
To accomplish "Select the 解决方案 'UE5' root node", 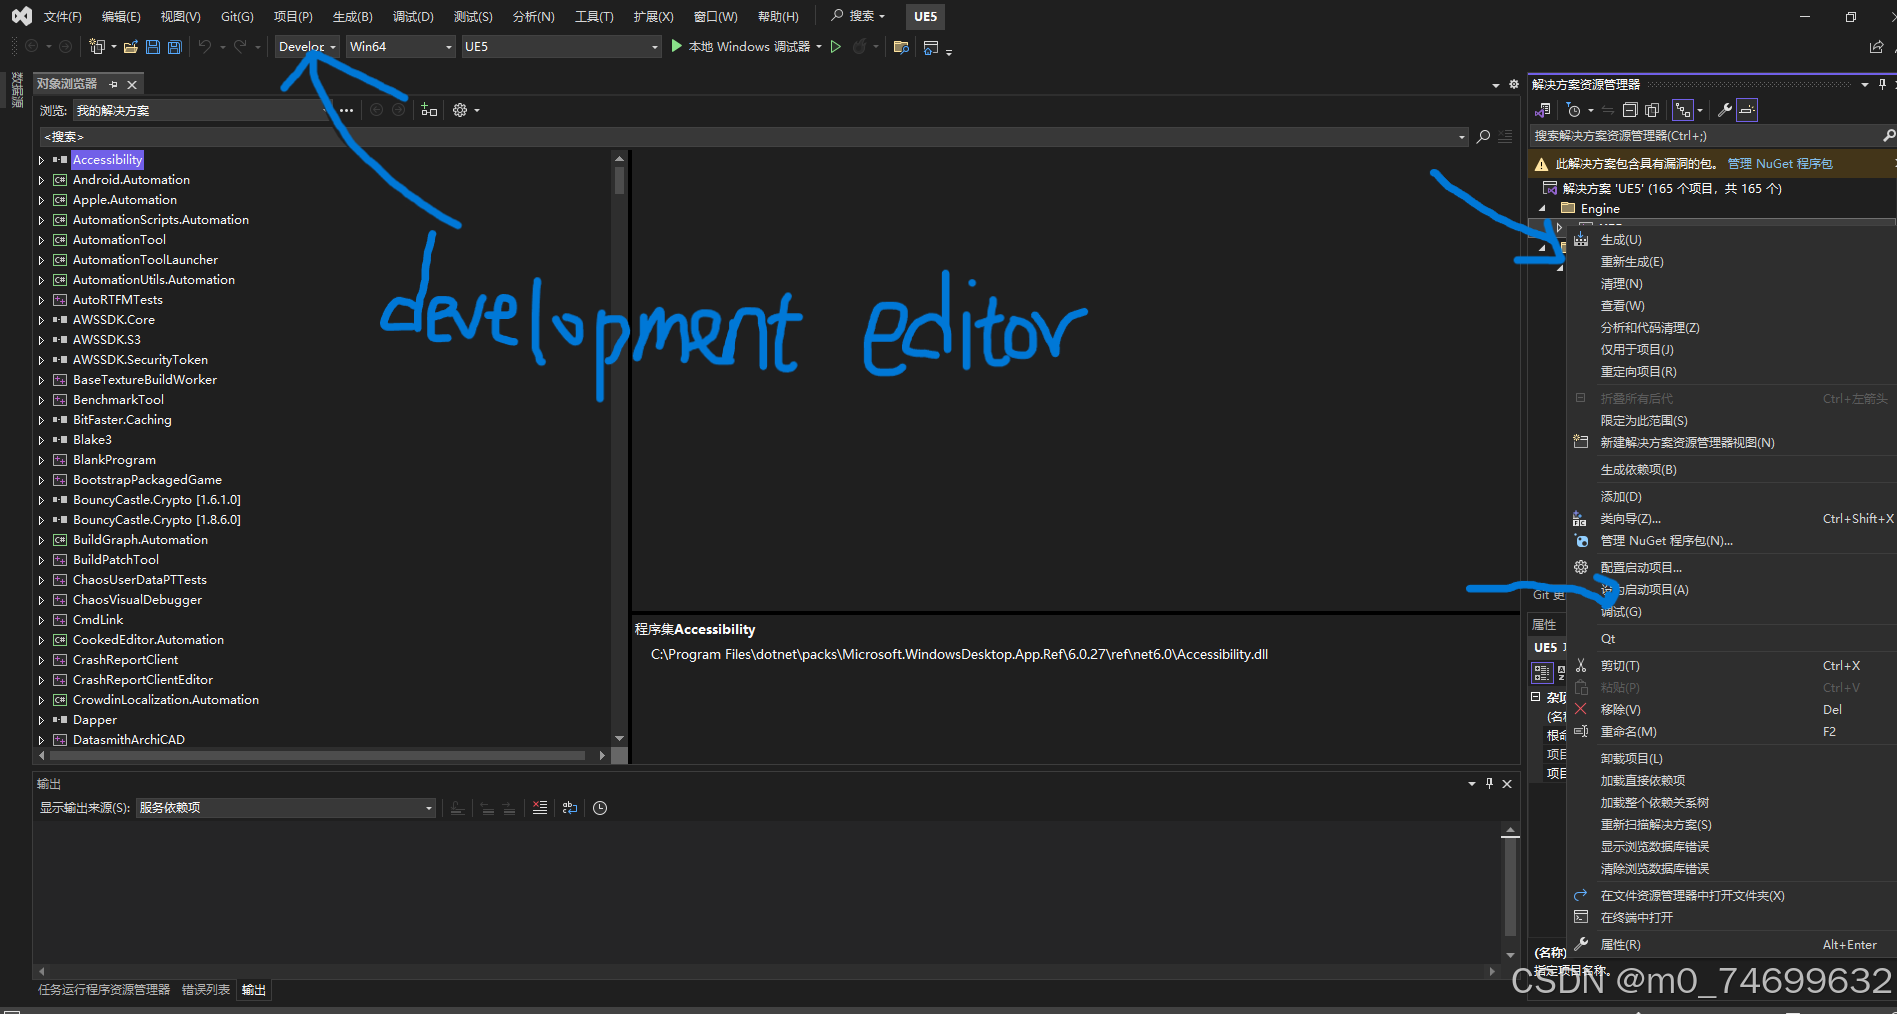I will [x=1672, y=189].
